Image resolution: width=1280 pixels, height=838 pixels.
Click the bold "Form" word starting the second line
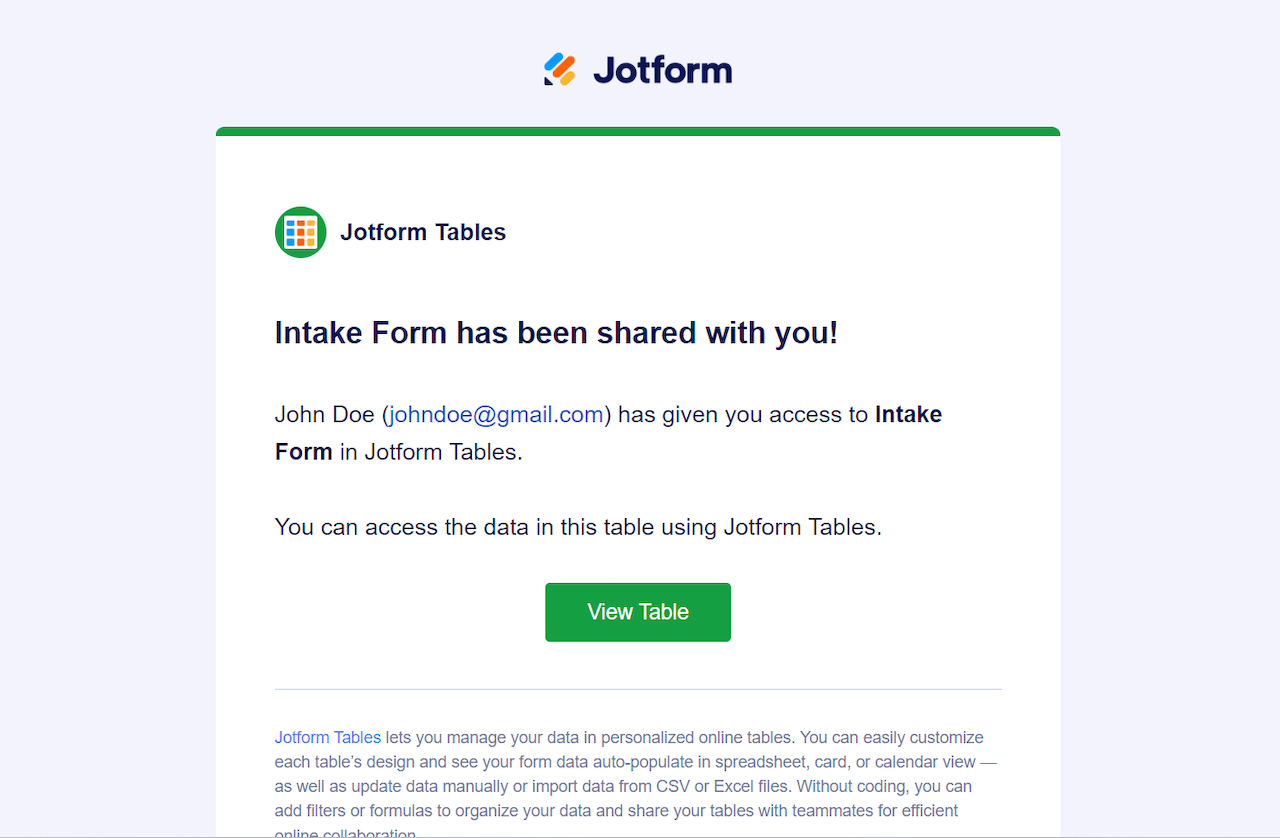click(x=303, y=451)
